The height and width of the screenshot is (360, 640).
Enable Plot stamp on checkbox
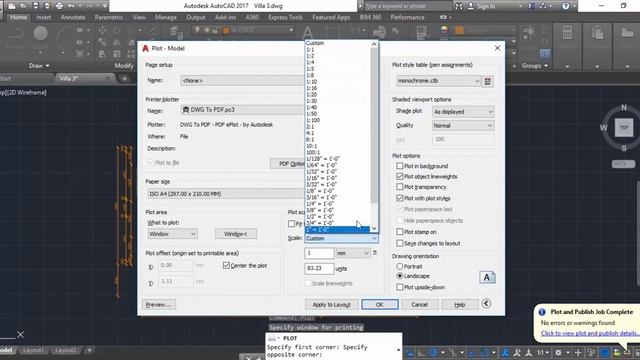[x=400, y=232]
